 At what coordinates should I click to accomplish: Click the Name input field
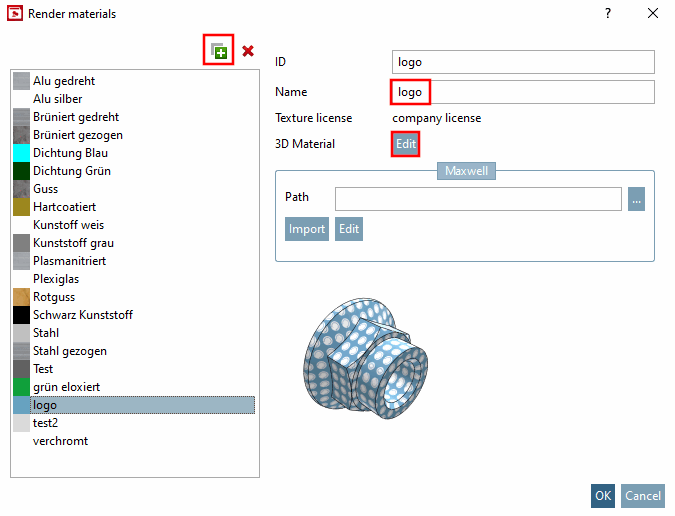click(523, 92)
